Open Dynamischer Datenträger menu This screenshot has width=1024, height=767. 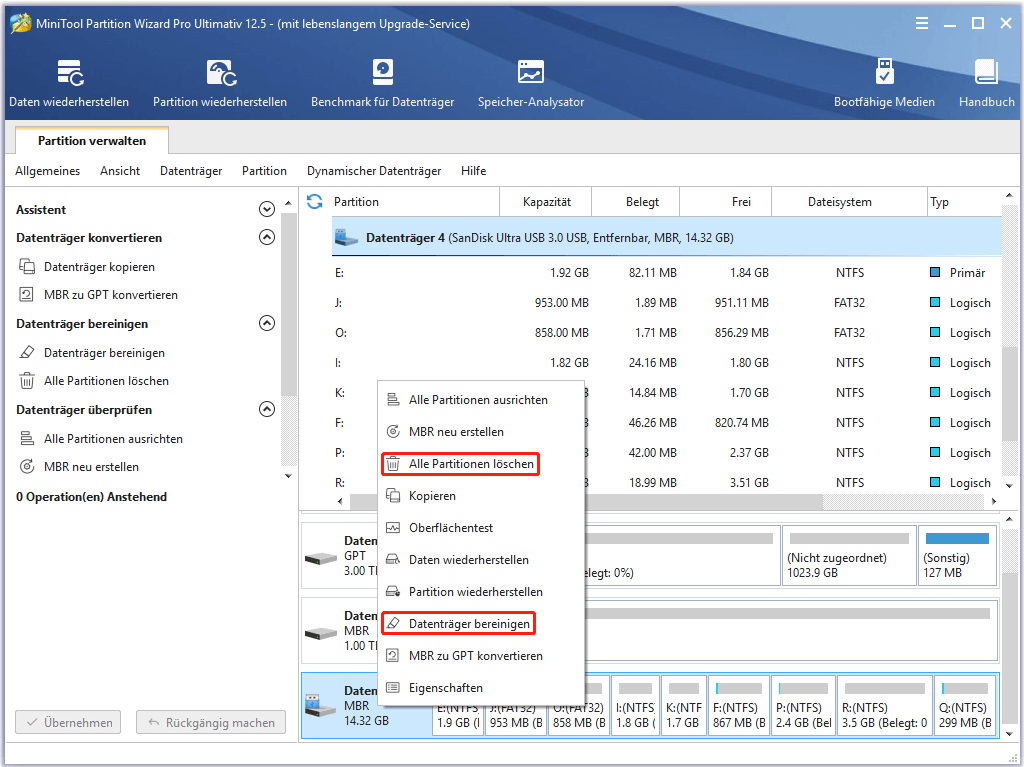point(374,171)
